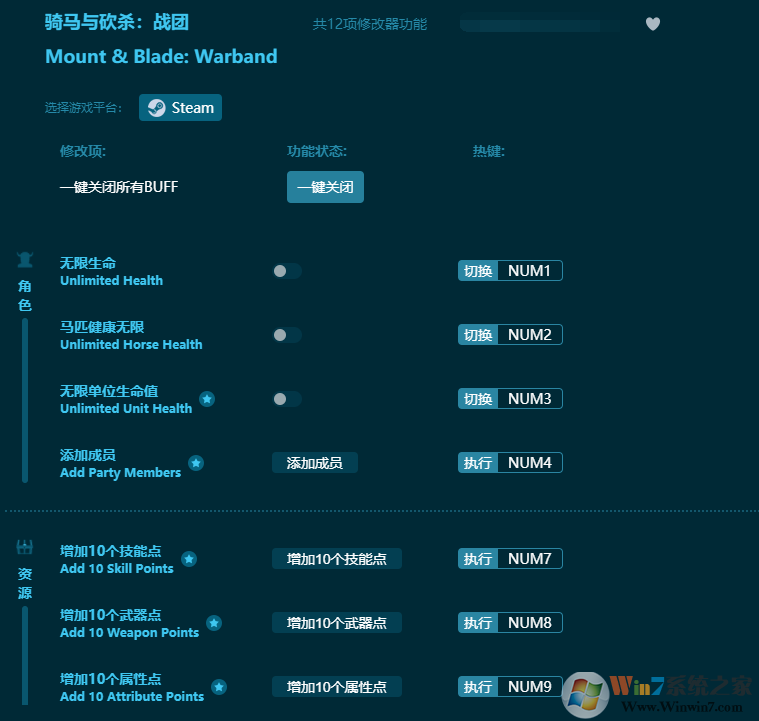Image resolution: width=759 pixels, height=721 pixels.
Task: Click the NUM7 hotkey field
Action: pos(530,558)
